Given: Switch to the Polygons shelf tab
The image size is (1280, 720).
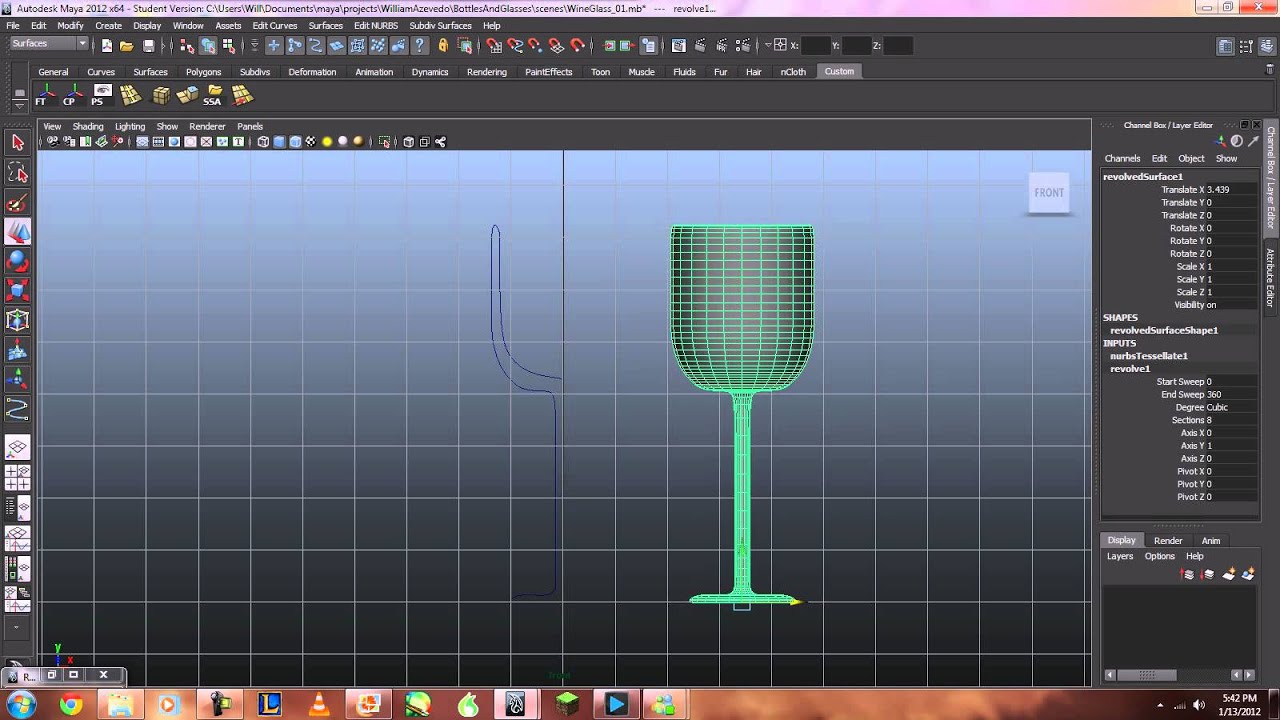Looking at the screenshot, I should (203, 72).
